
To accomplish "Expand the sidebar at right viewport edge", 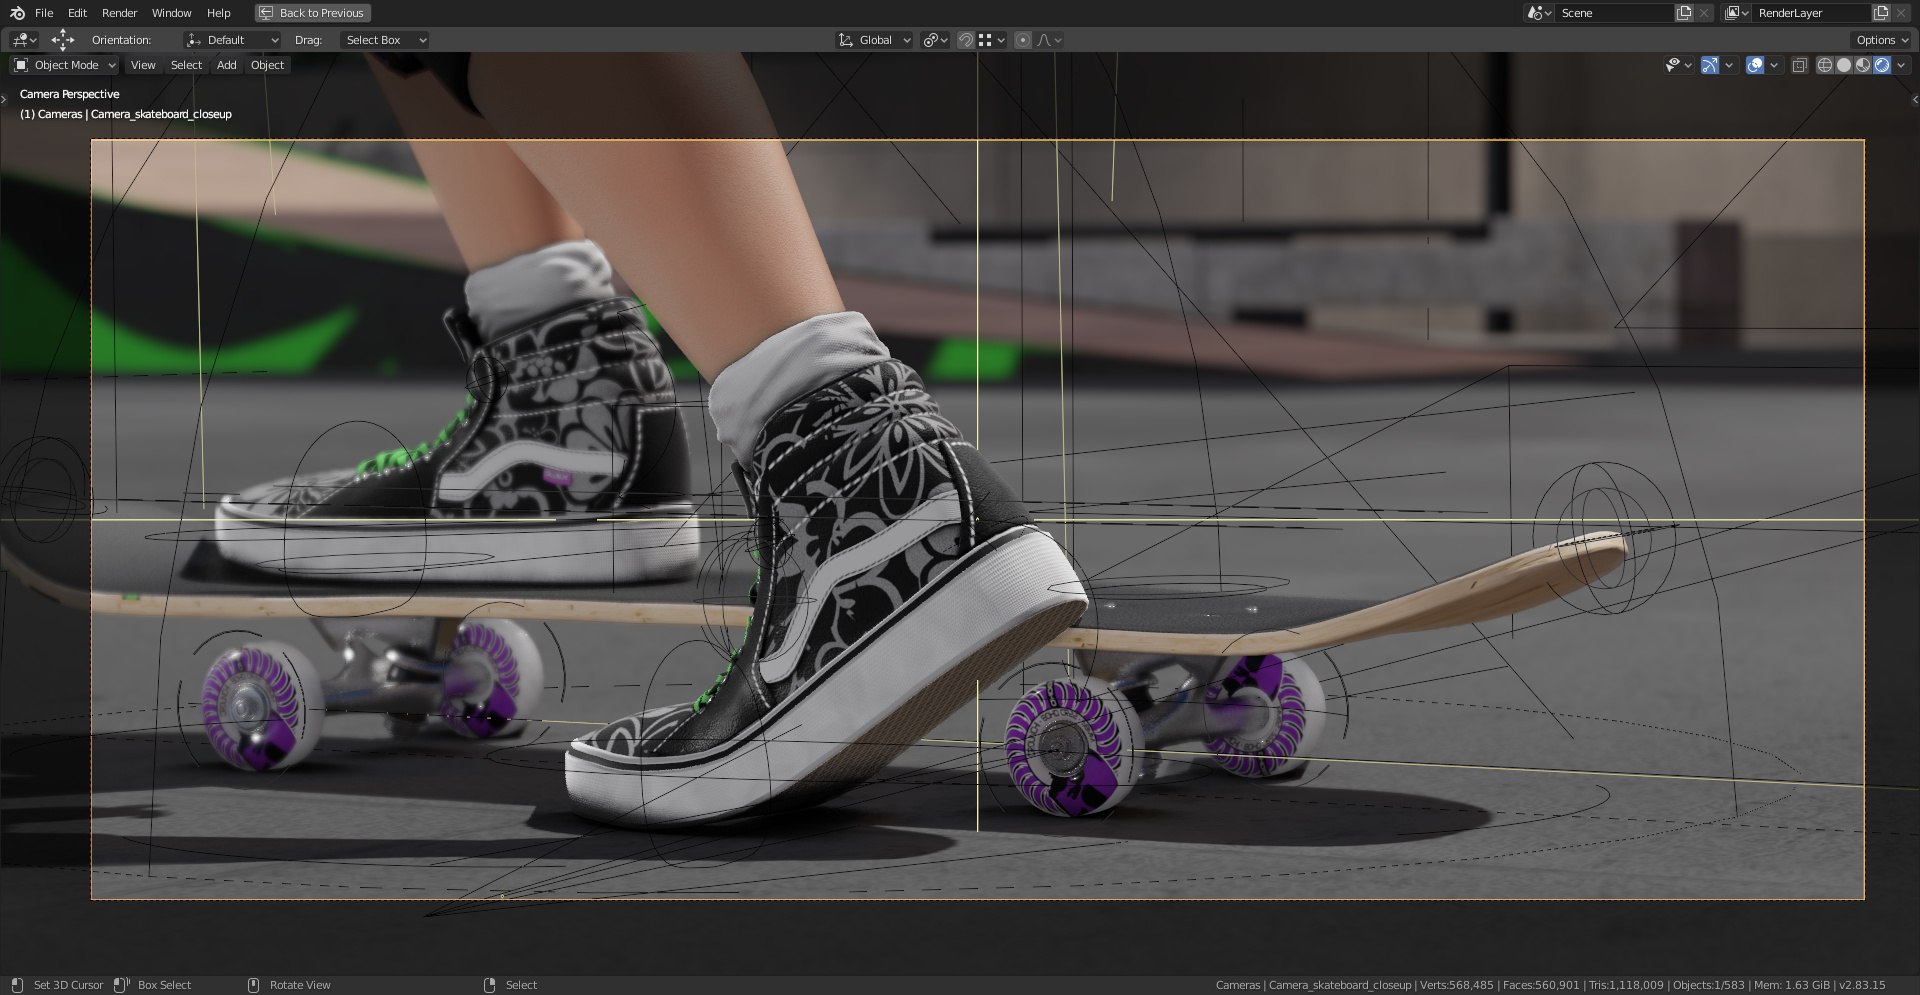I will 1915,99.
